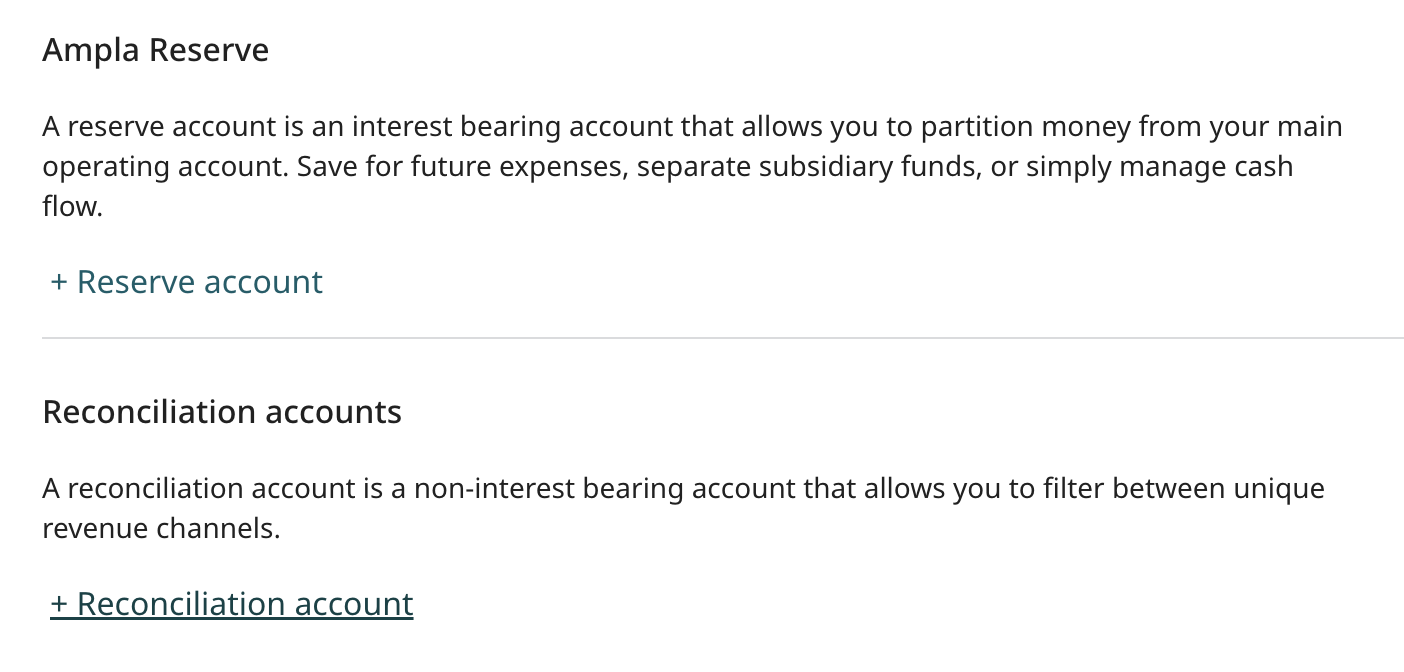The image size is (1404, 672).
Task: Select the Ampla Reserve heading
Action: click(x=156, y=50)
